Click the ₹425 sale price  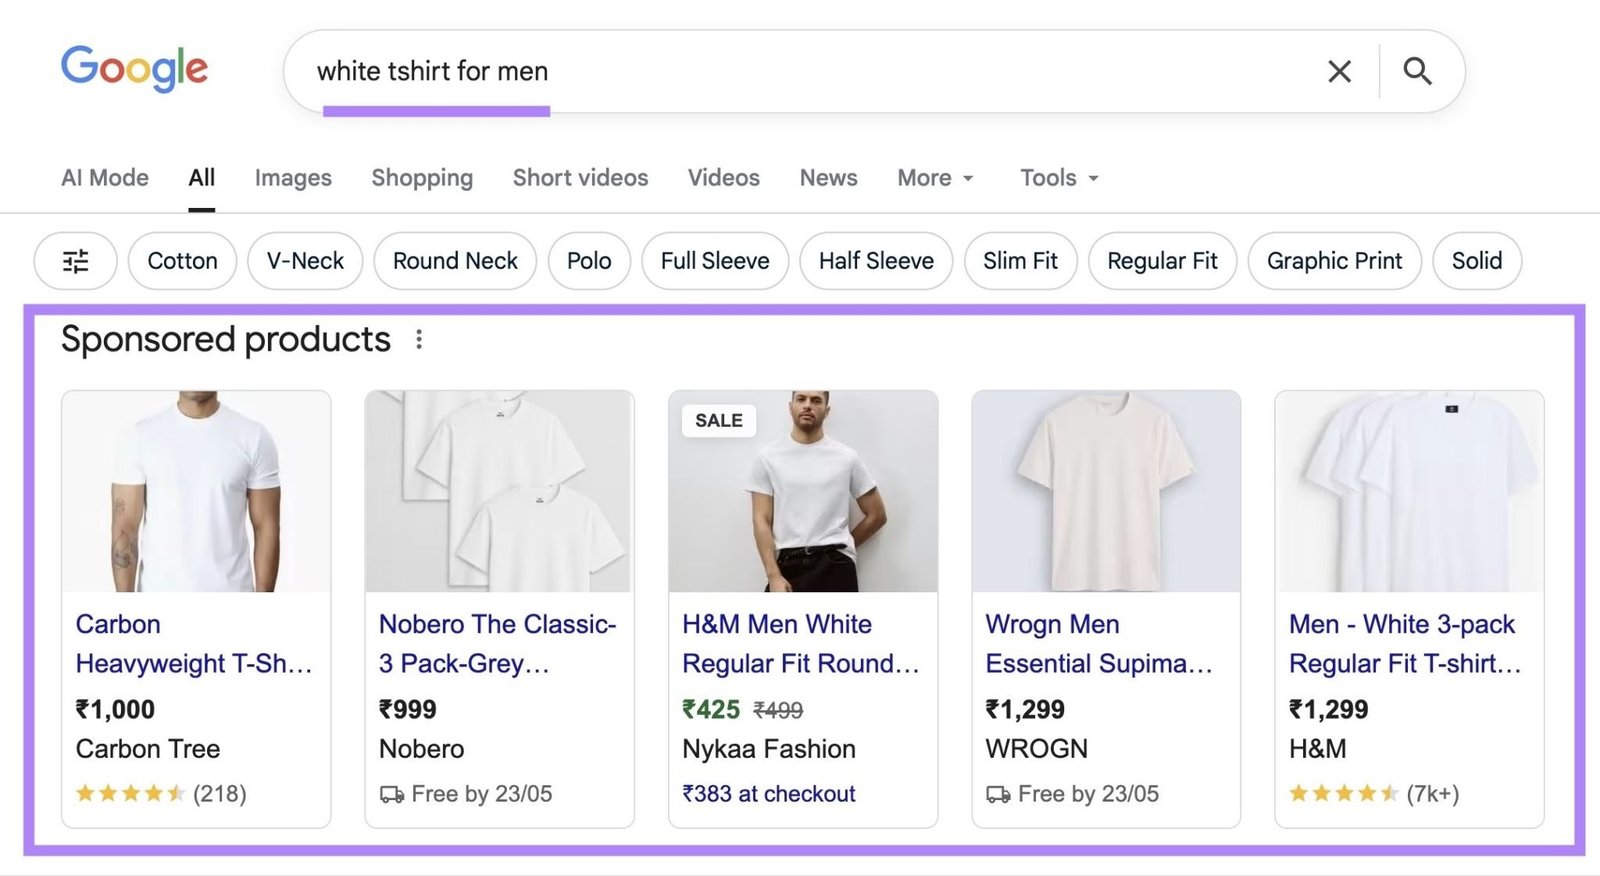711,710
